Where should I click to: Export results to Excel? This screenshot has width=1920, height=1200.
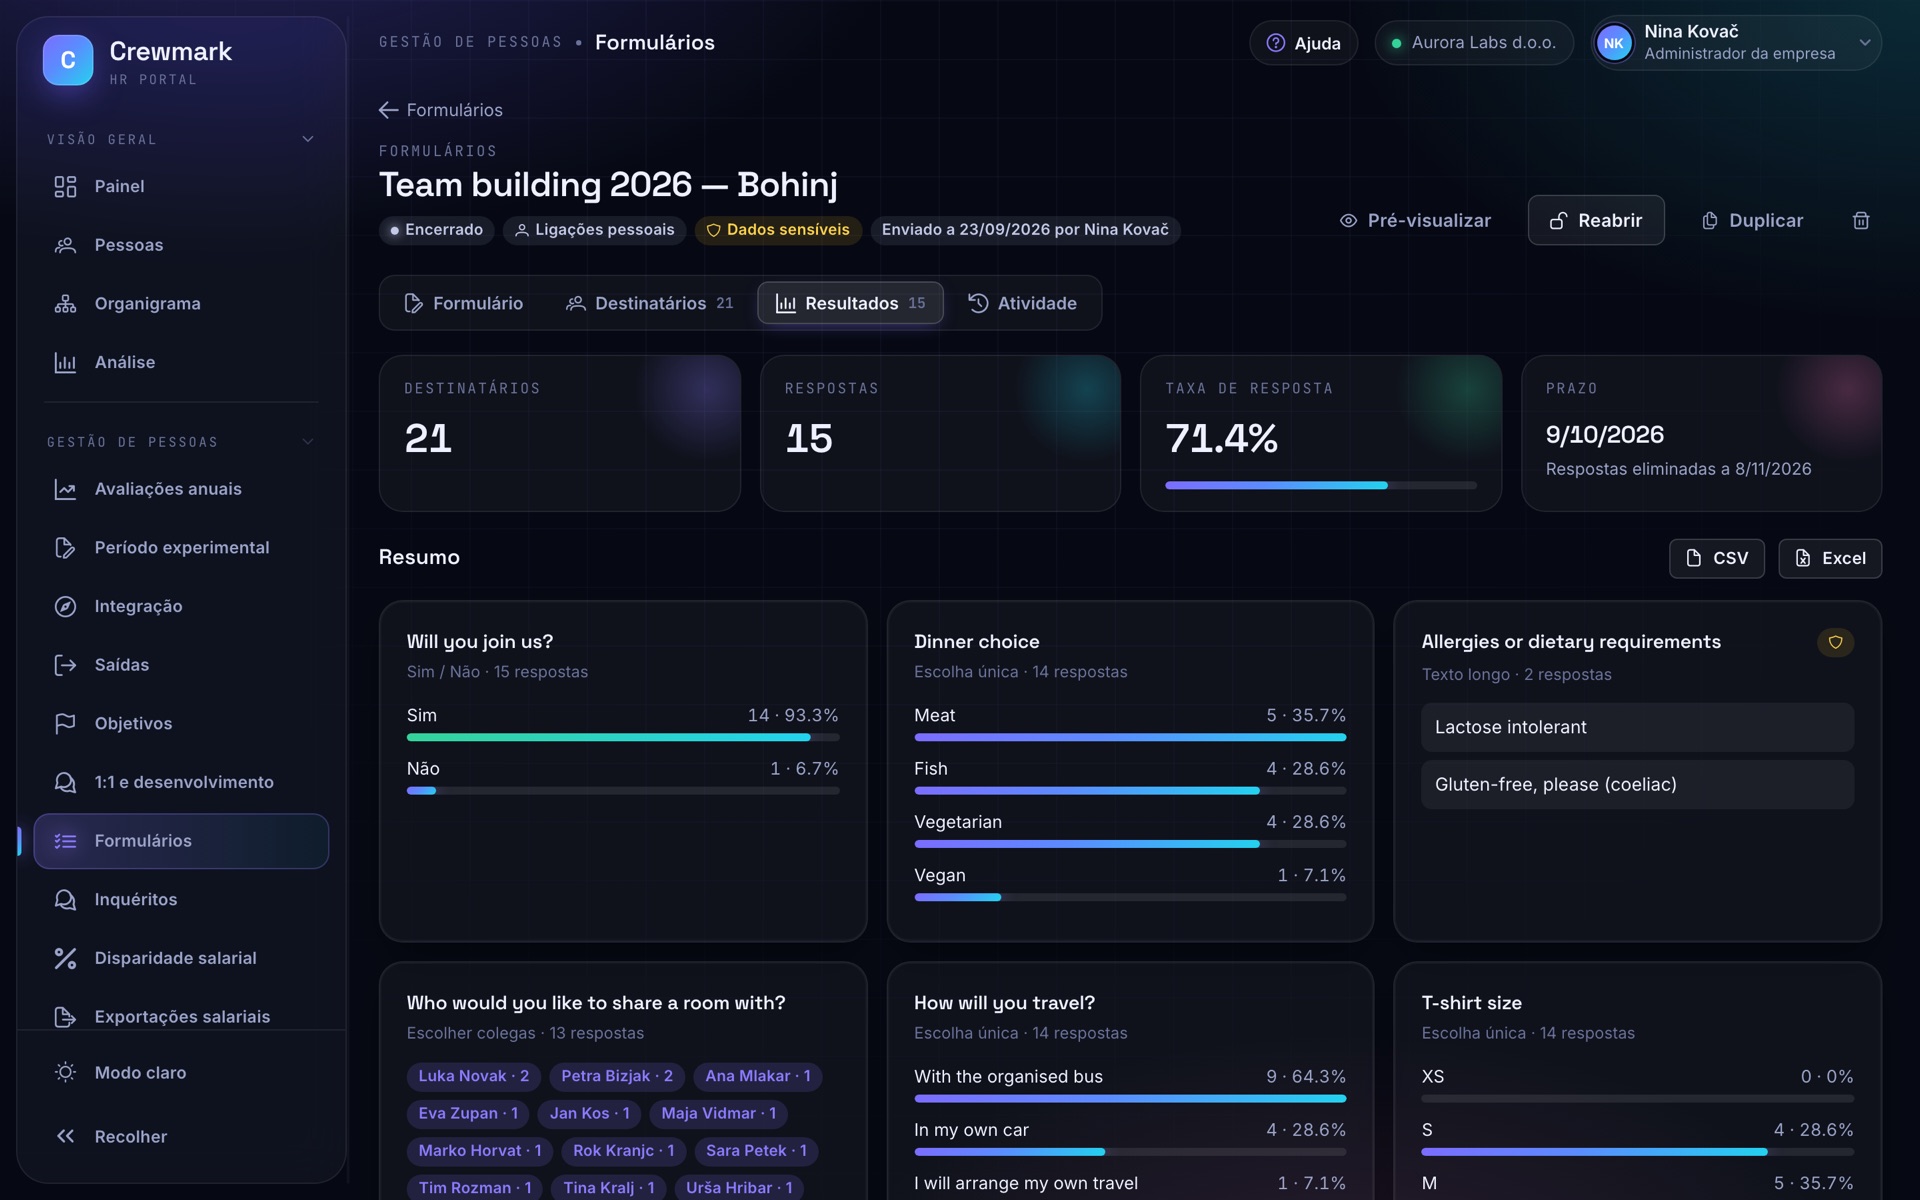[x=1830, y=558]
